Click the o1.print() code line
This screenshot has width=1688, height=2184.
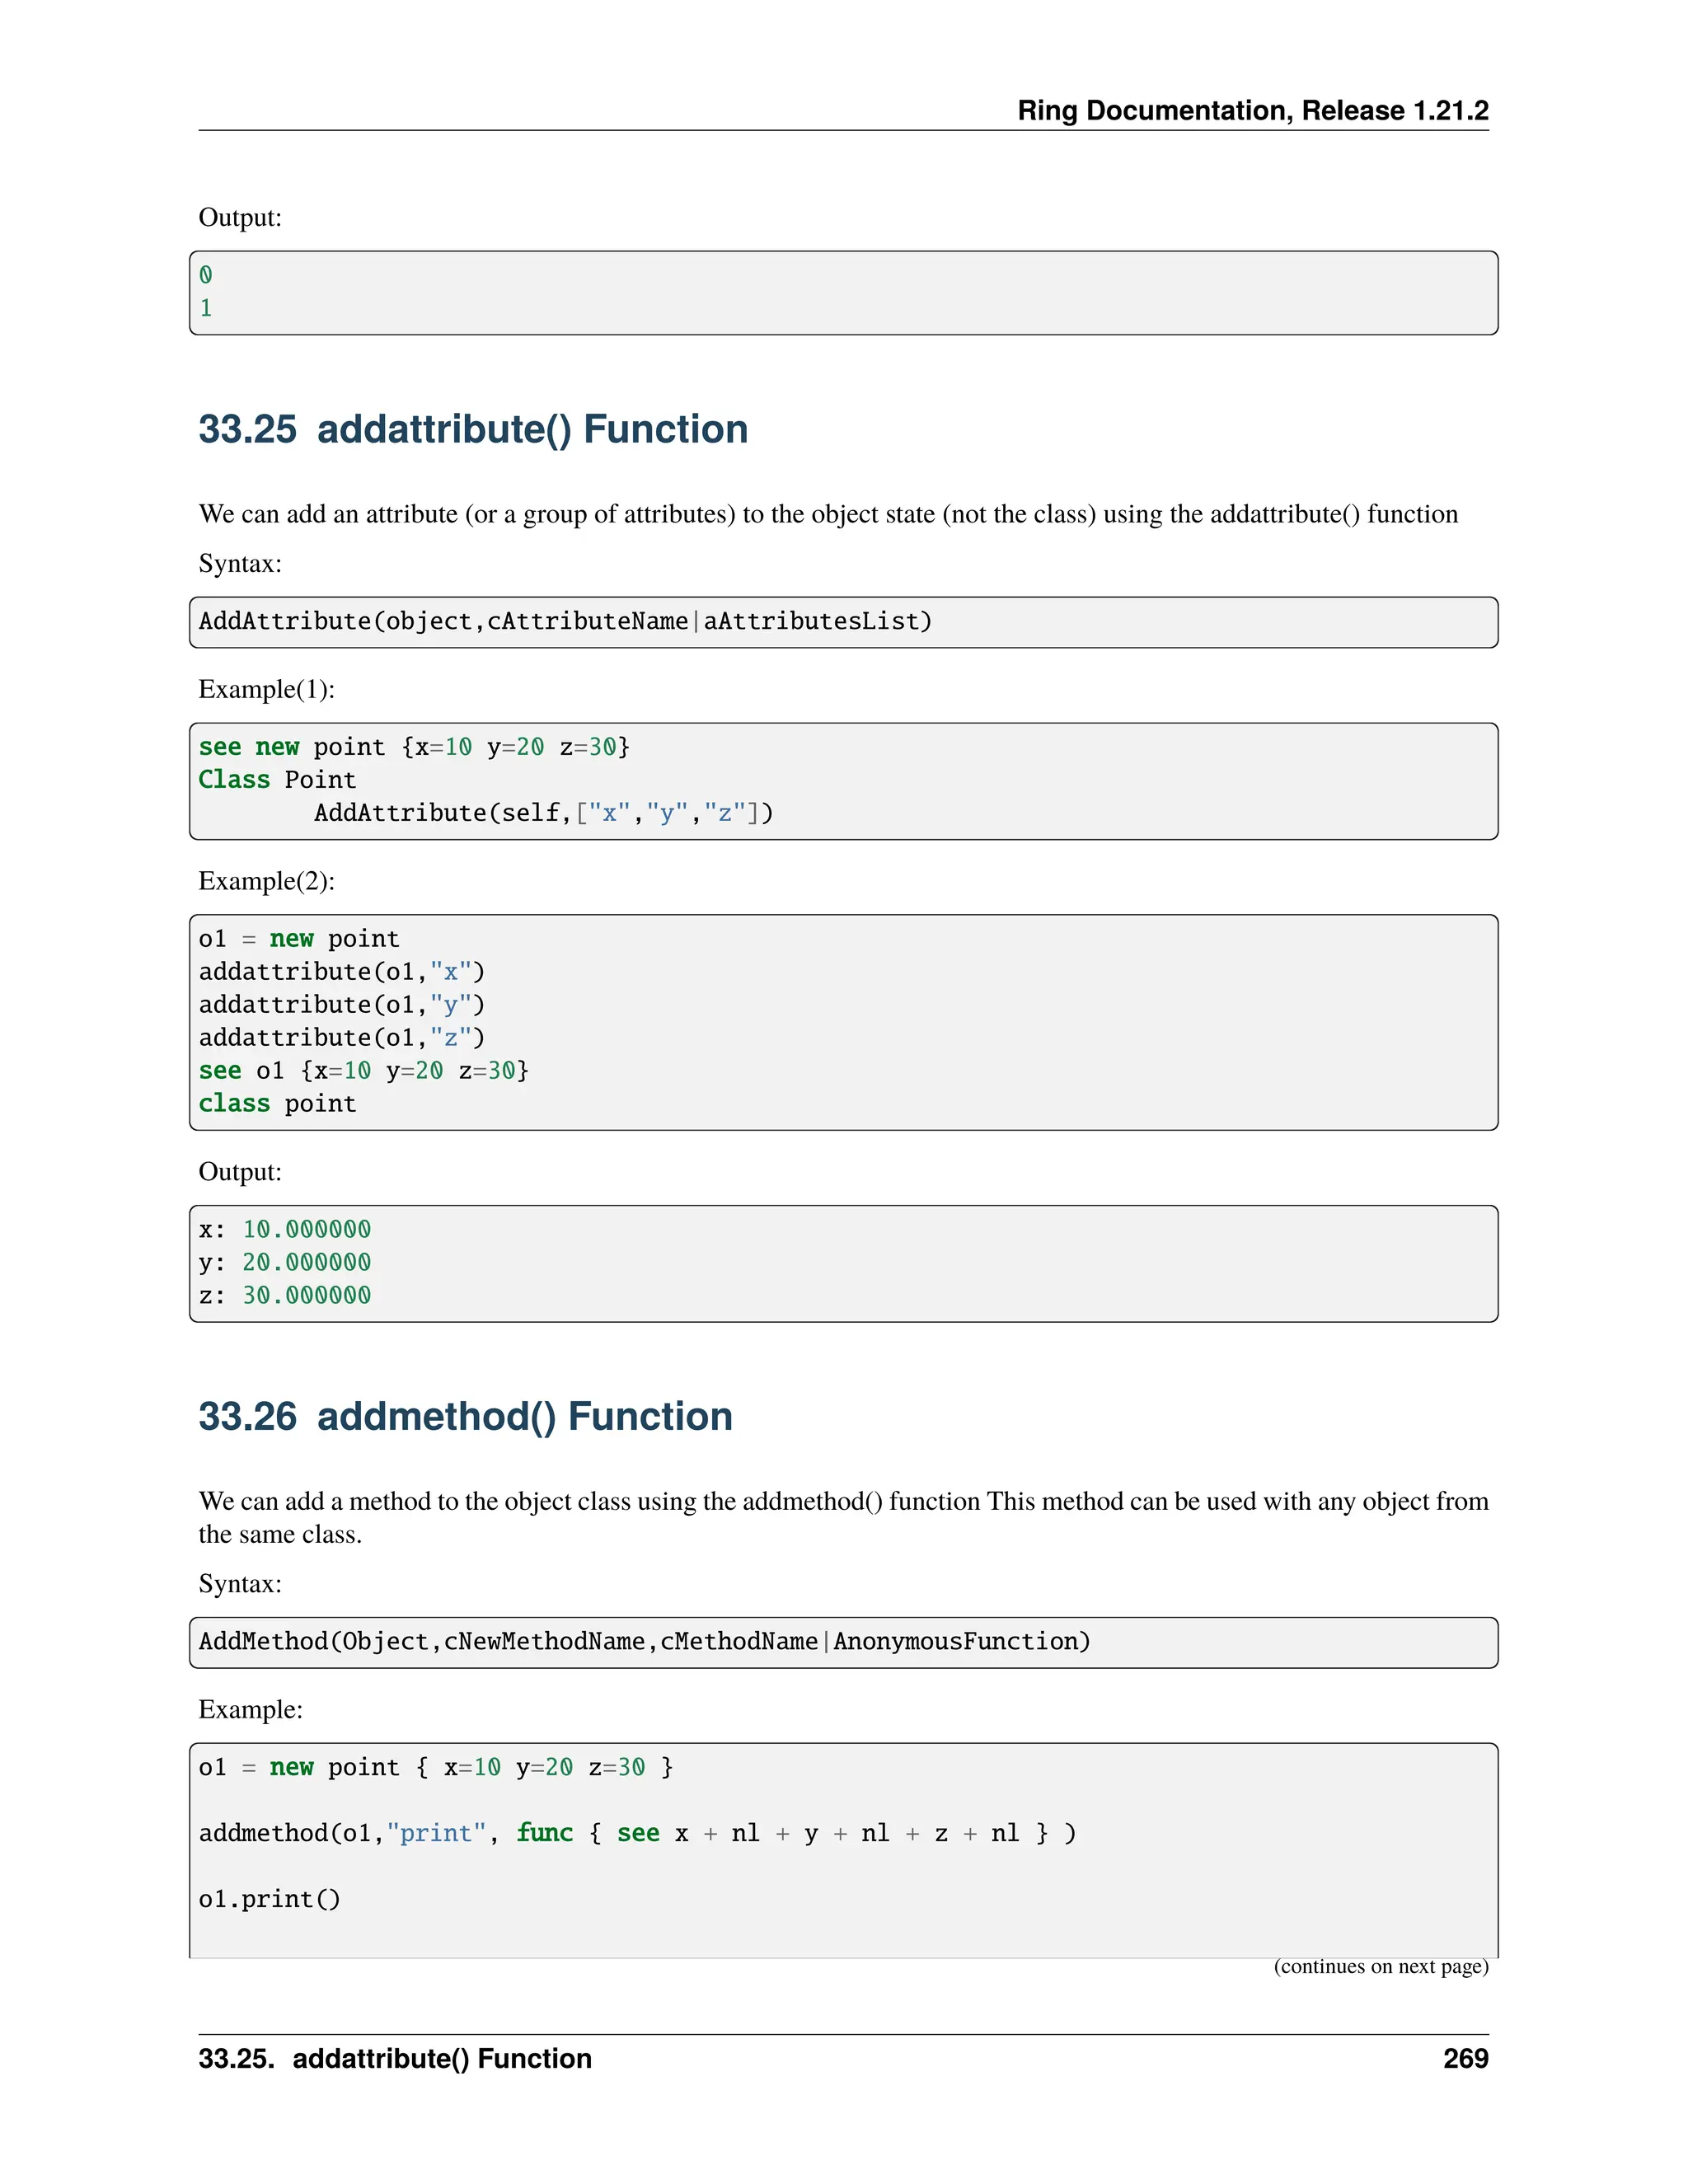269,1899
